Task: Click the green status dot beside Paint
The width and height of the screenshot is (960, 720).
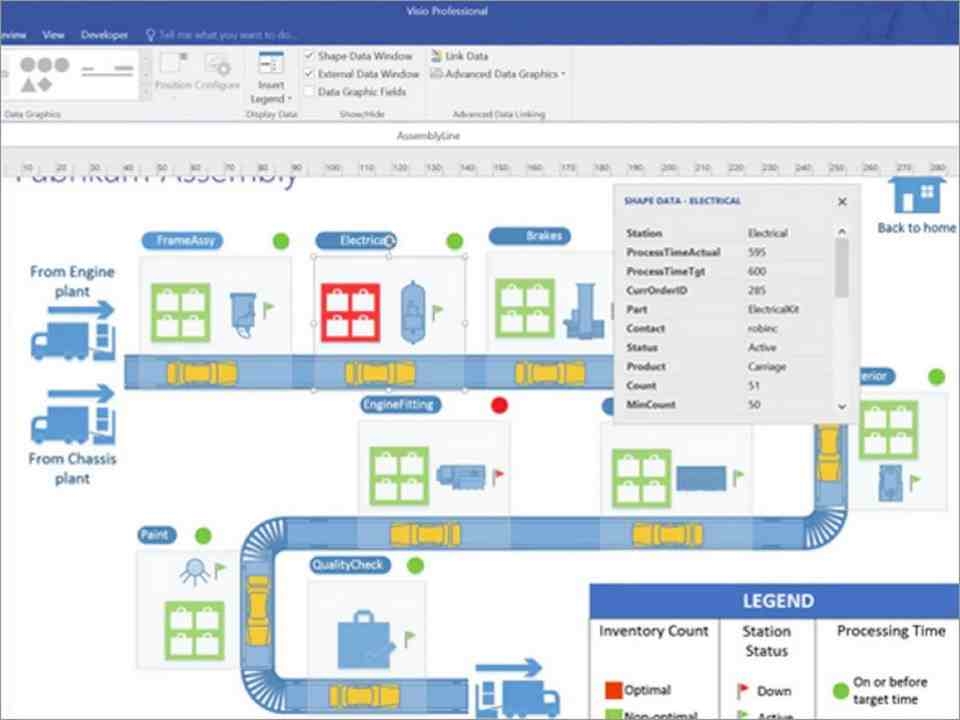Action: 203,536
